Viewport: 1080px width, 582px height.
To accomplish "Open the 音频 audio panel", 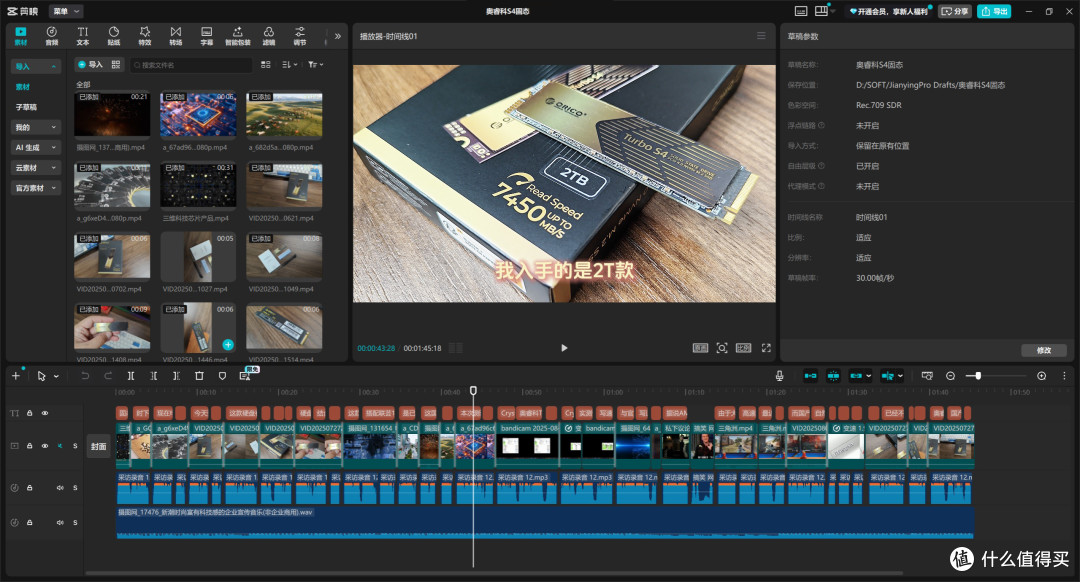I will click(x=52, y=36).
